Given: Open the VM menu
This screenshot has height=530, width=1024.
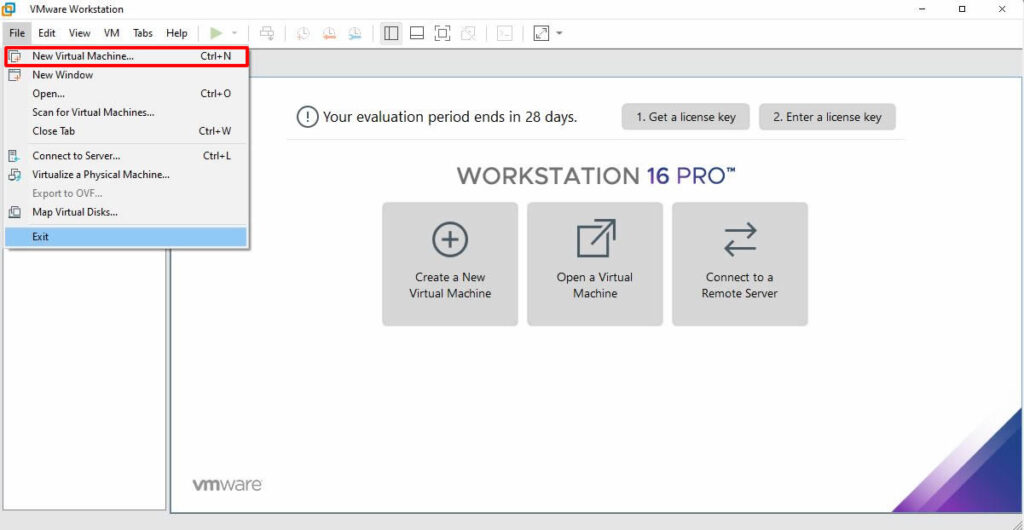Looking at the screenshot, I should pos(112,33).
